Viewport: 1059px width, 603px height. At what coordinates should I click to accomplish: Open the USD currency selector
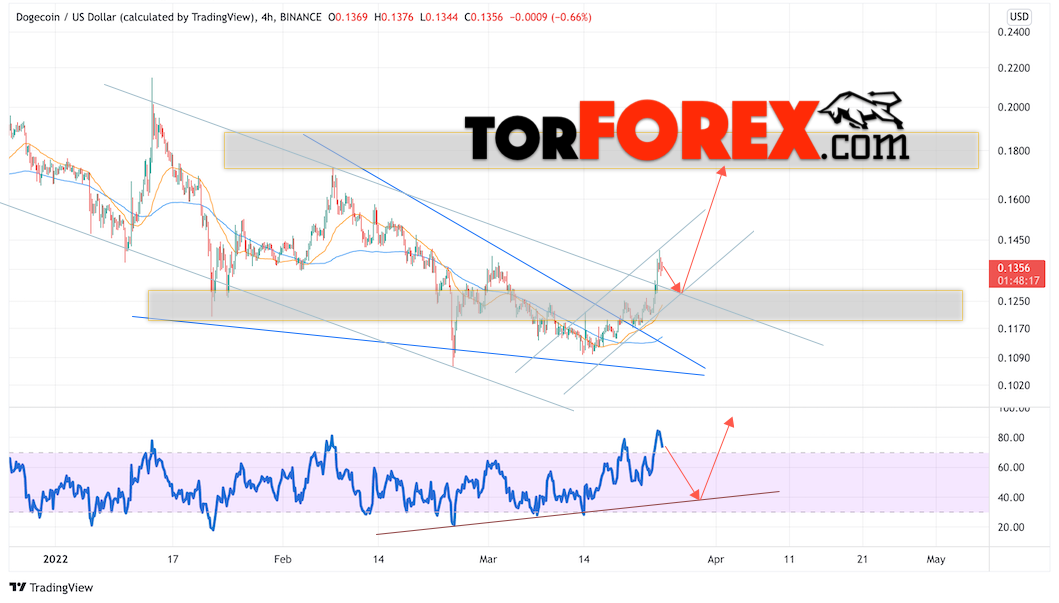pyautogui.click(x=1018, y=17)
